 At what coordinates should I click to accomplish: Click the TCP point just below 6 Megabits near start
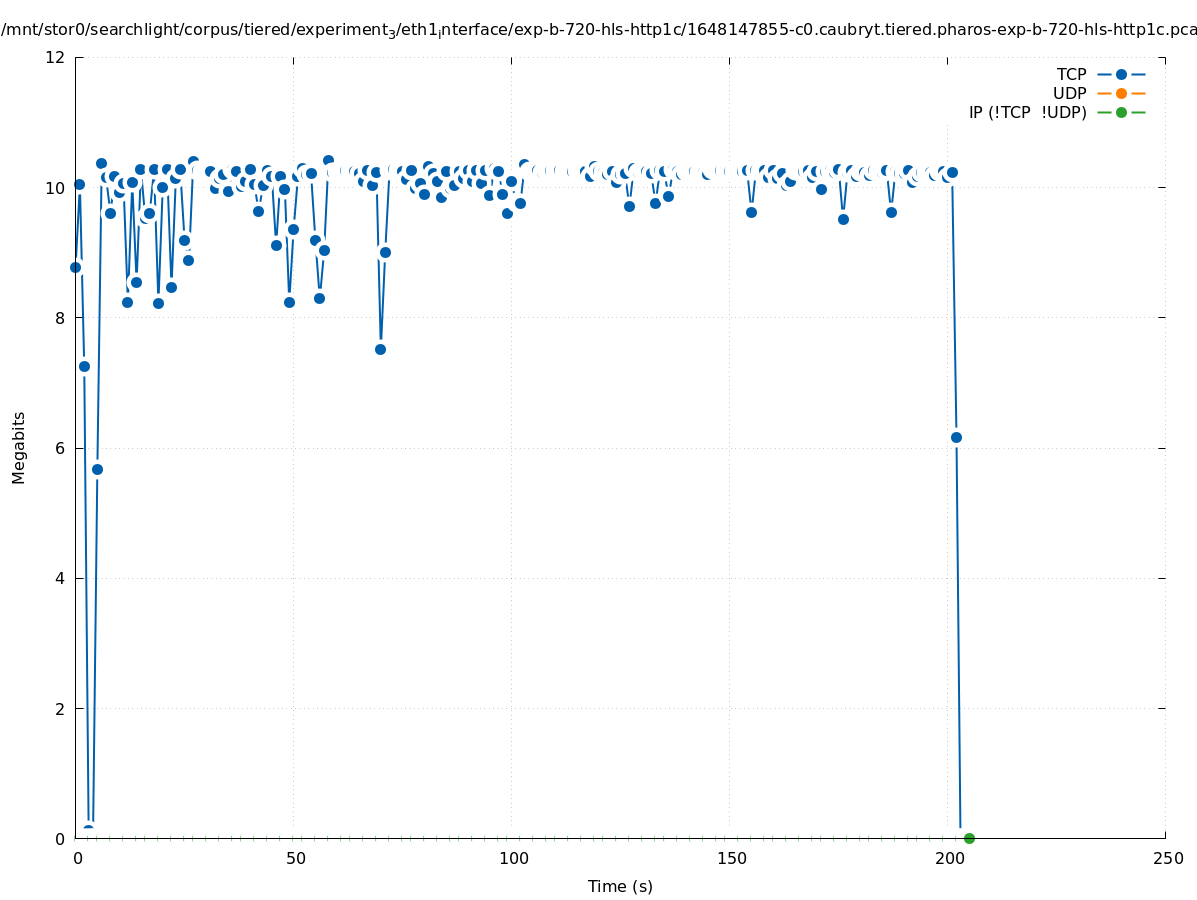[x=97, y=469]
